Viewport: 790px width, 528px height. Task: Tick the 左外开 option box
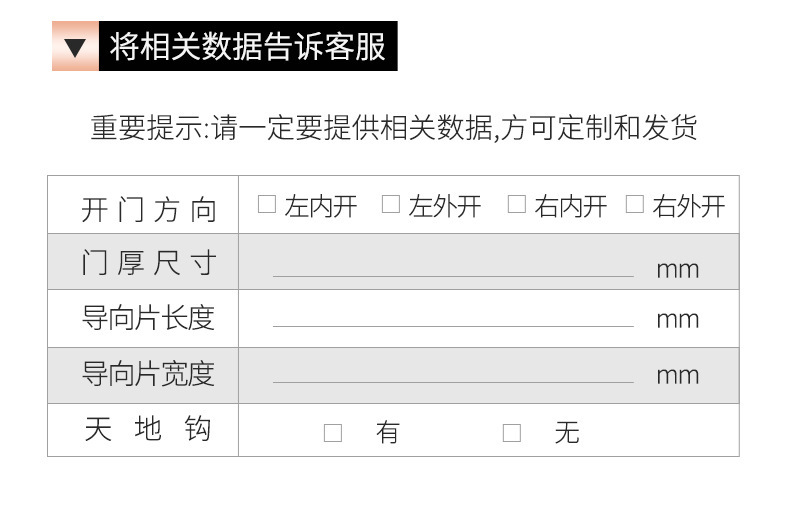point(391,204)
